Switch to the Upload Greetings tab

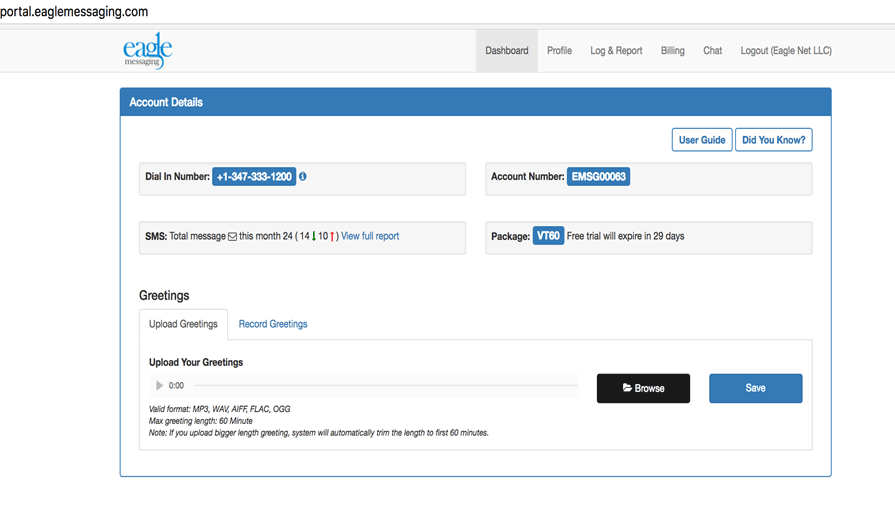(183, 324)
